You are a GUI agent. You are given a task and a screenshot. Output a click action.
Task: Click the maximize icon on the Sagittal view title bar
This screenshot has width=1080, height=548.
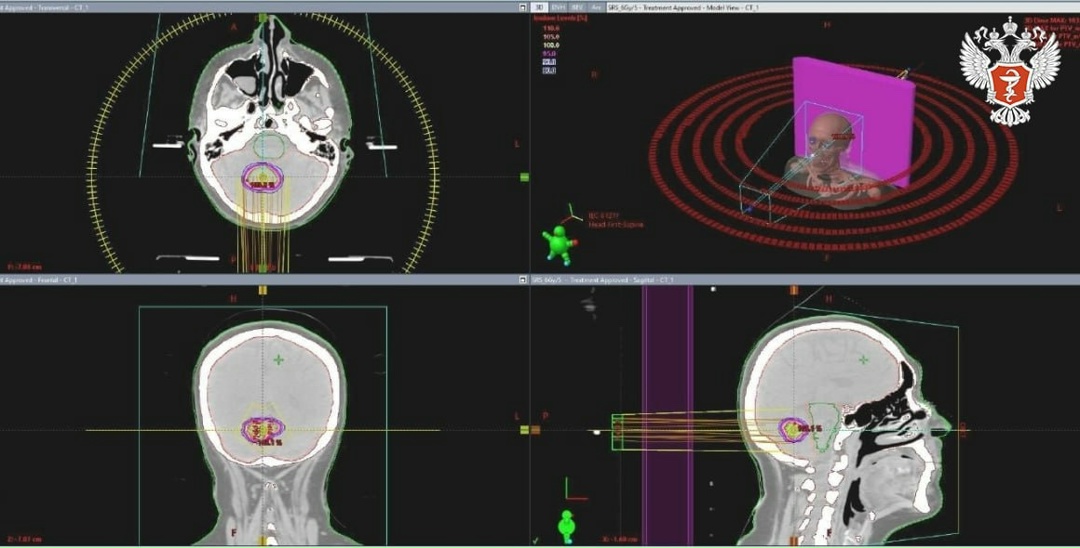click(x=523, y=280)
